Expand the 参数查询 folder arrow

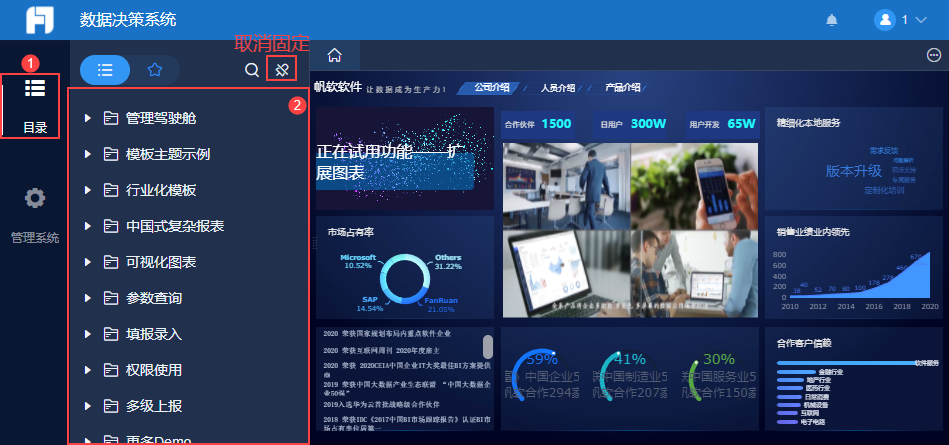pyautogui.click(x=88, y=298)
